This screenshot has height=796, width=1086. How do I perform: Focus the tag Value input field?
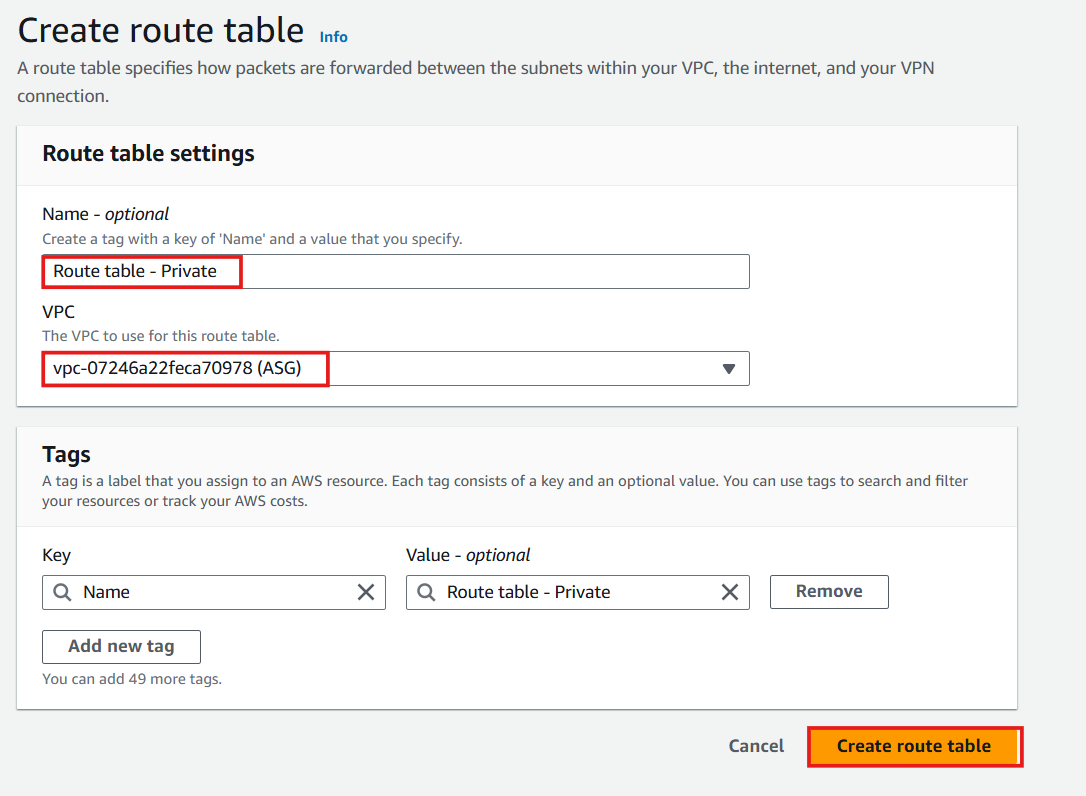[578, 592]
